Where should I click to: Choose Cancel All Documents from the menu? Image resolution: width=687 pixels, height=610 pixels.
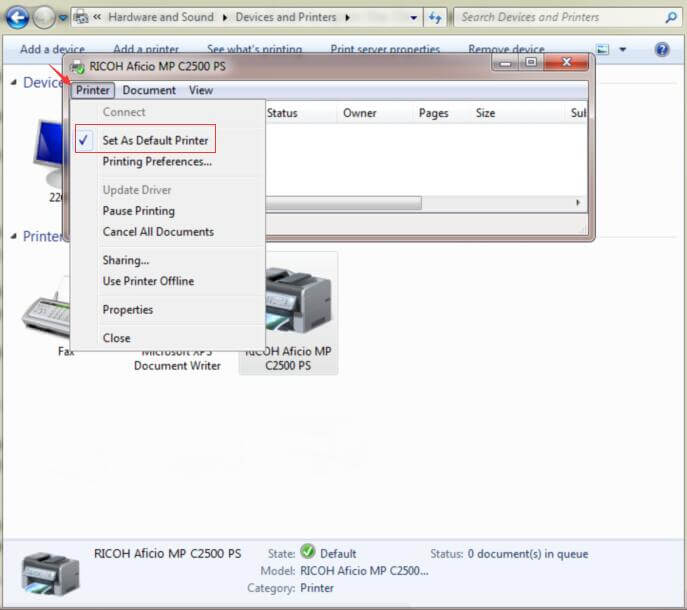click(158, 232)
